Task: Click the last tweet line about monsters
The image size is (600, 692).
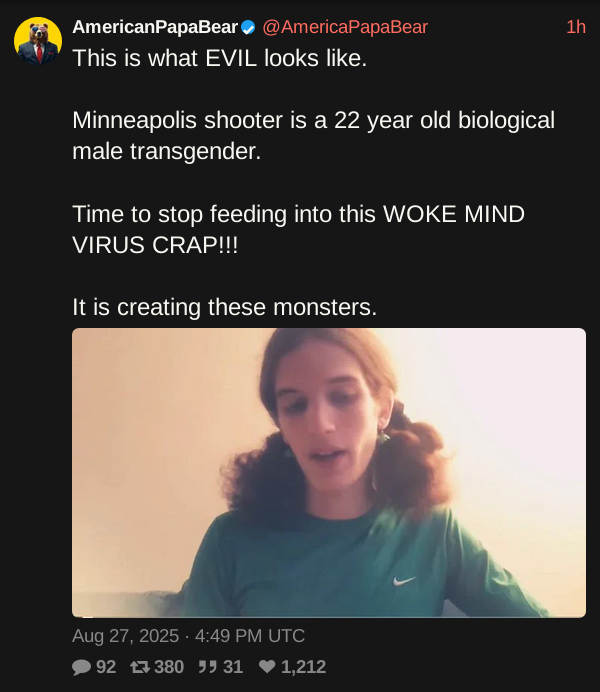Action: click(x=225, y=307)
